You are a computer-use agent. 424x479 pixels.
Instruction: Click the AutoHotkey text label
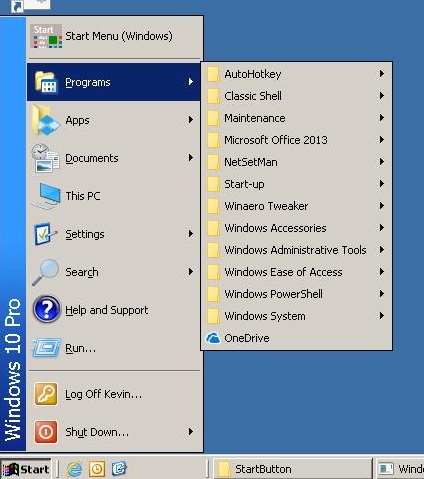point(253,74)
